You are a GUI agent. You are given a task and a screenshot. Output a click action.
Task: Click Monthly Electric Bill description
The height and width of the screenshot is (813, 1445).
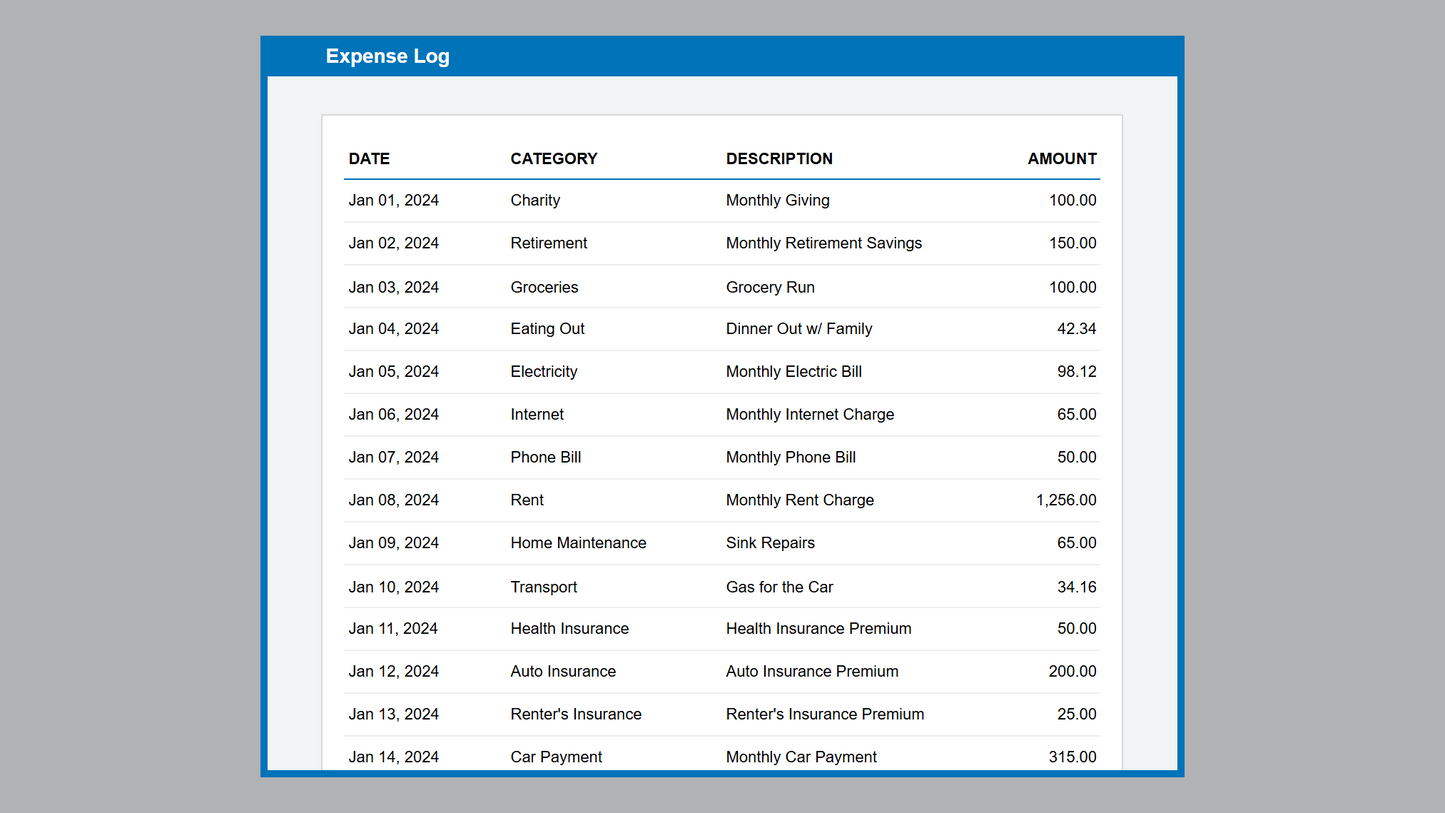[794, 371]
